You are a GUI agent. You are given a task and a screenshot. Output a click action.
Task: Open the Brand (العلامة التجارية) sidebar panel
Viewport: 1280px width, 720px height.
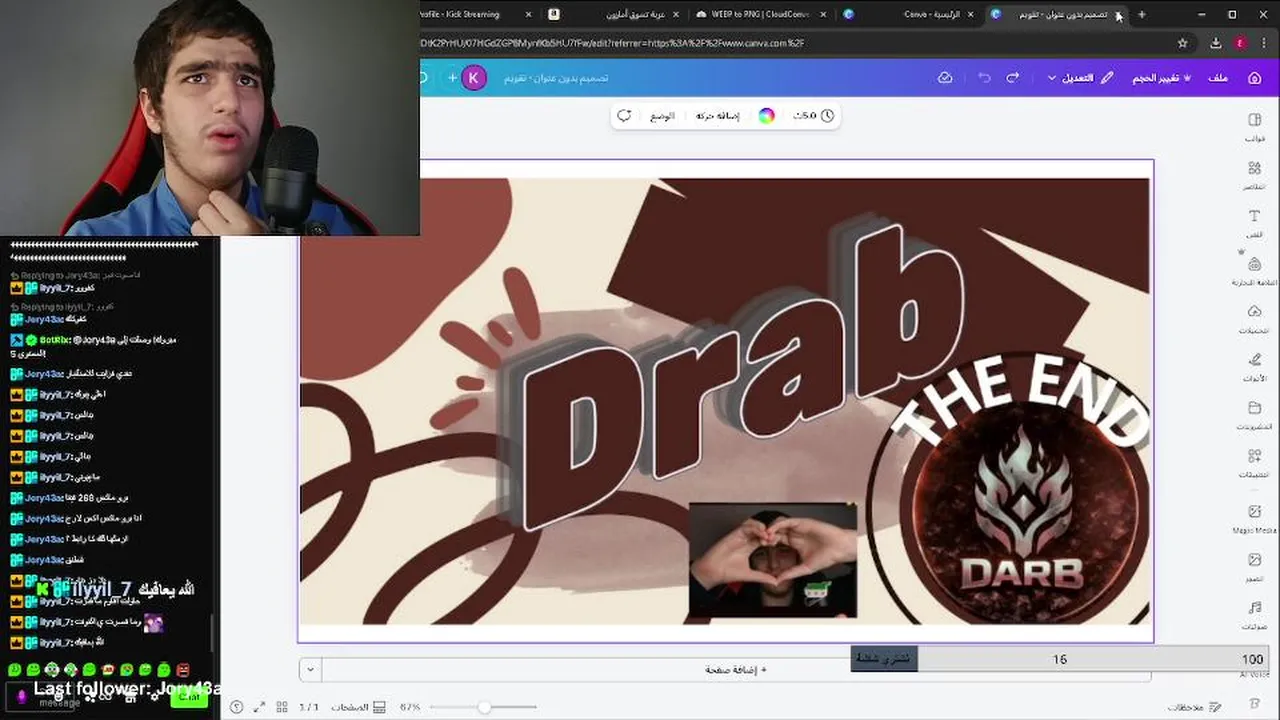(1255, 271)
